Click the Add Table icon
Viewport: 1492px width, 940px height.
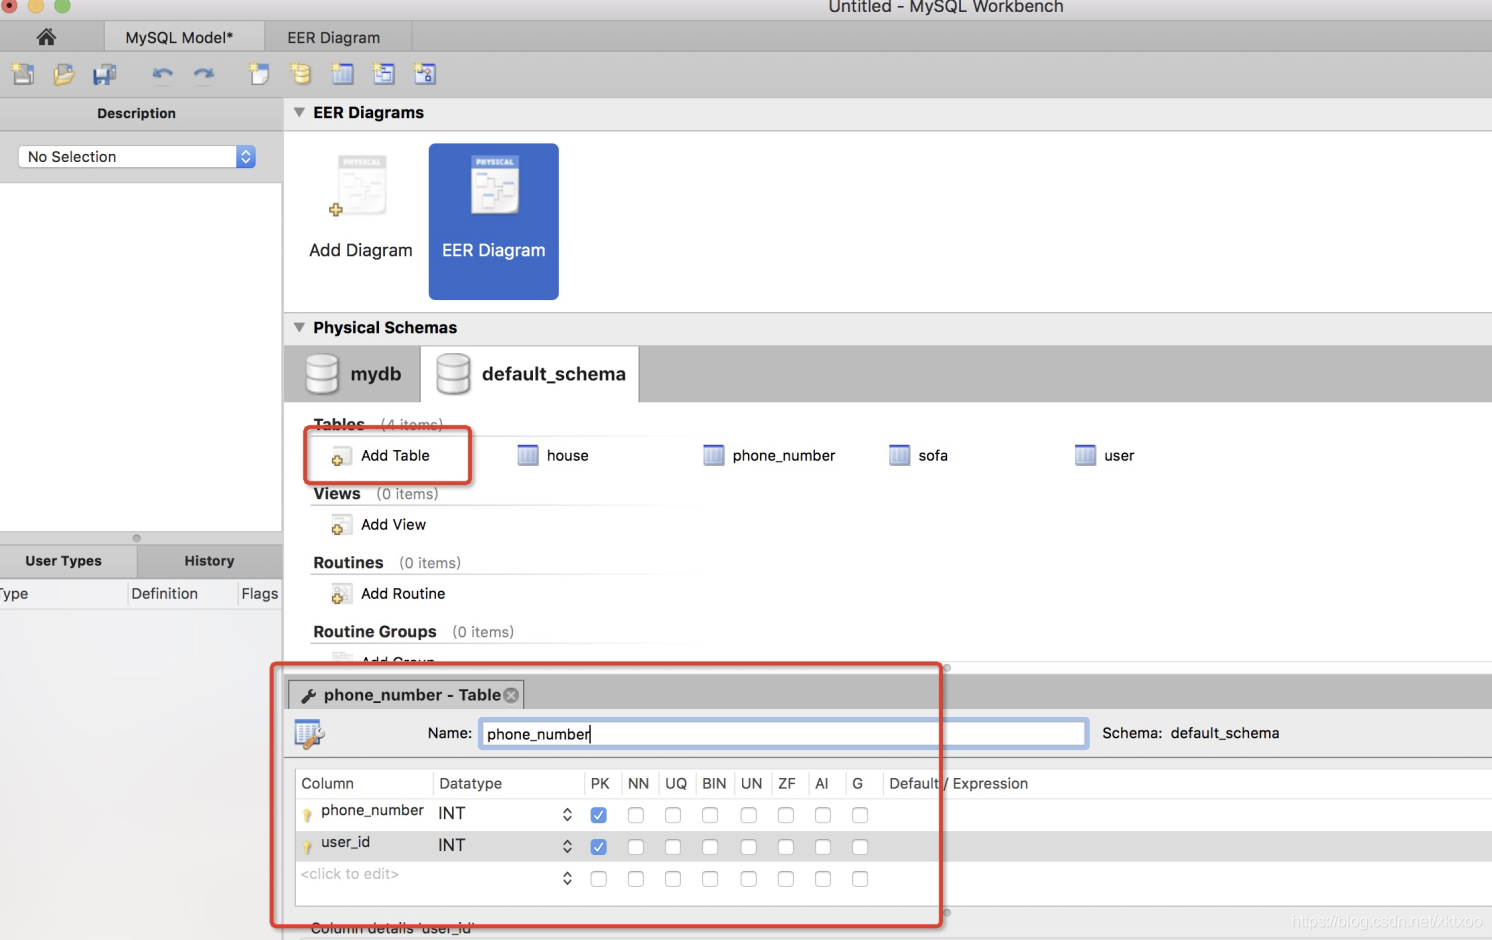pyautogui.click(x=341, y=456)
